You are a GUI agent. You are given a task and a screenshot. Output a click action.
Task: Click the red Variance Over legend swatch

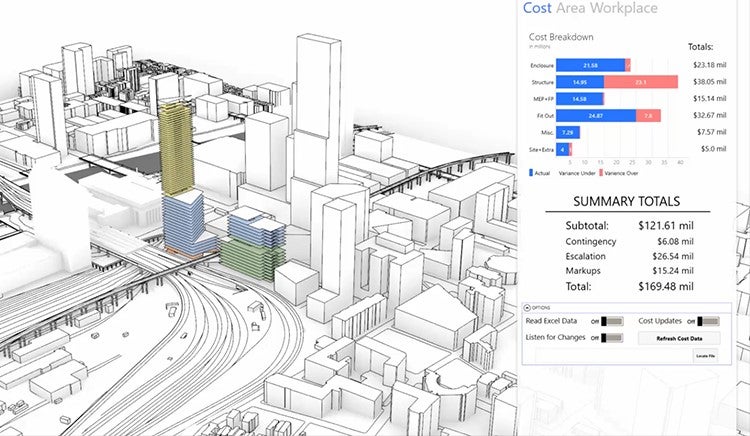coord(601,173)
